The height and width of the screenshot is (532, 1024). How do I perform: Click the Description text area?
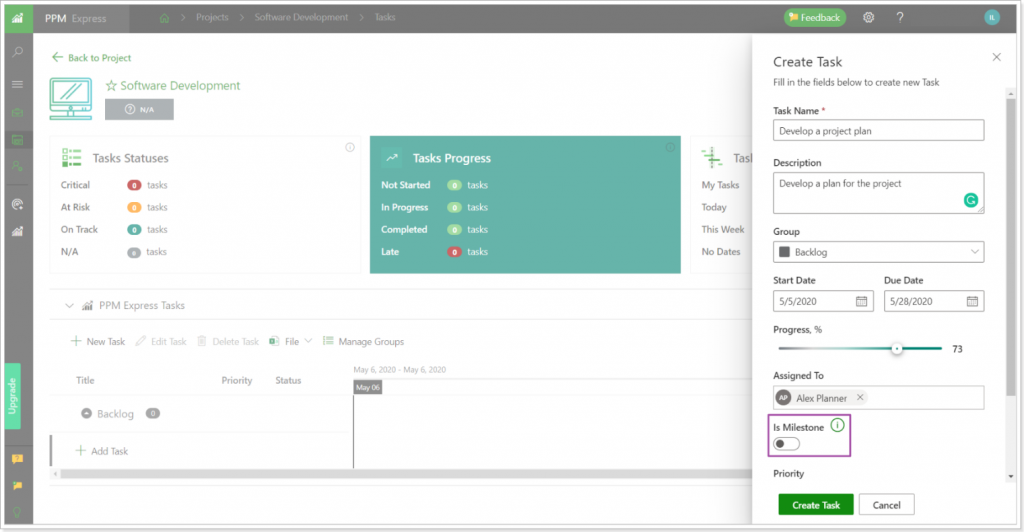pyautogui.click(x=878, y=193)
